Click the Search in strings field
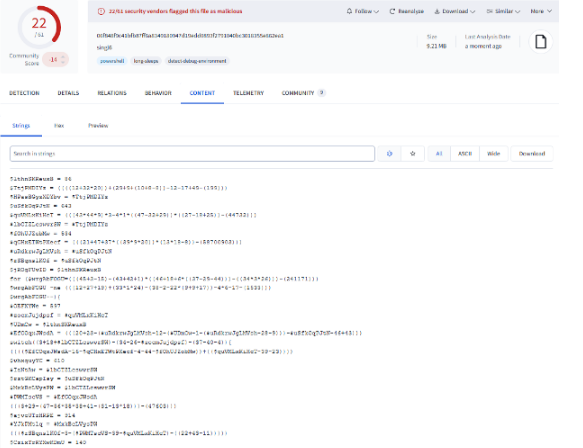 point(192,154)
